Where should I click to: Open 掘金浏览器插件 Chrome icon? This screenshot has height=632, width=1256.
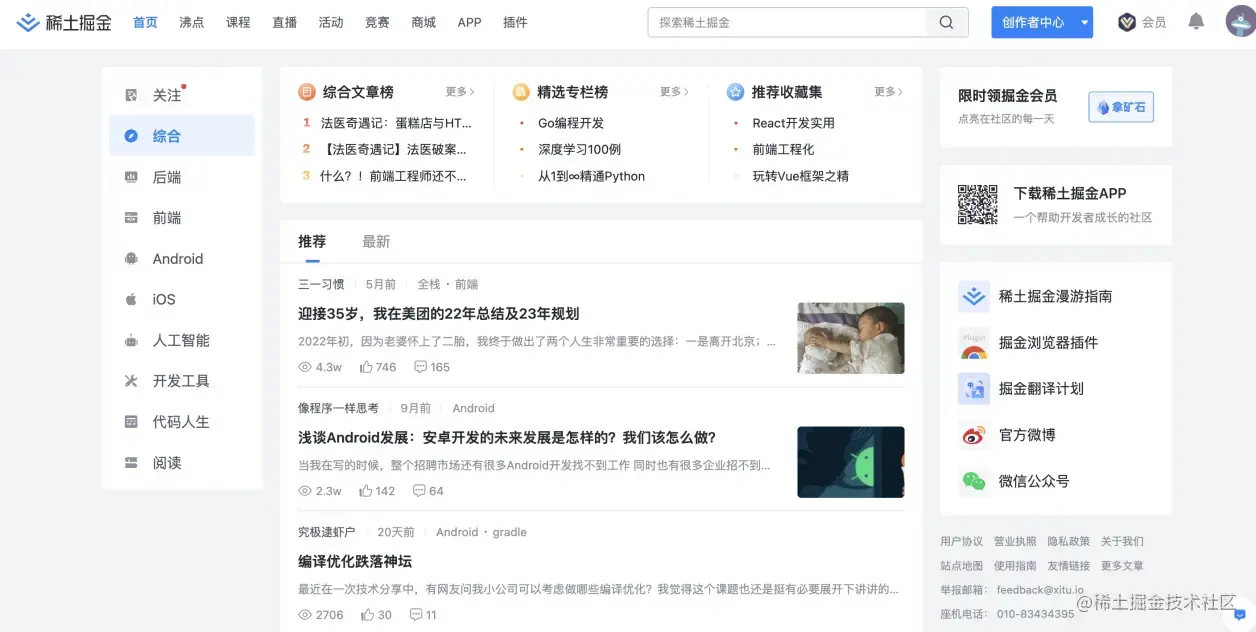click(x=974, y=343)
